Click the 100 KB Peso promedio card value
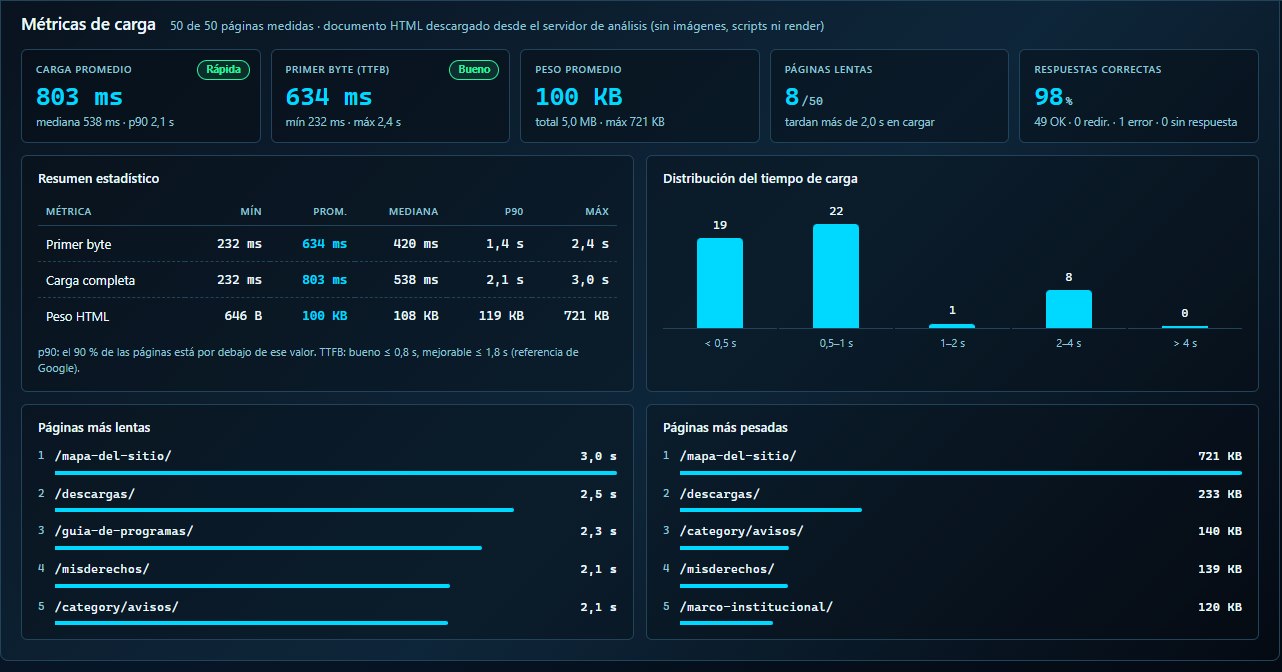This screenshot has height=672, width=1282. (579, 97)
